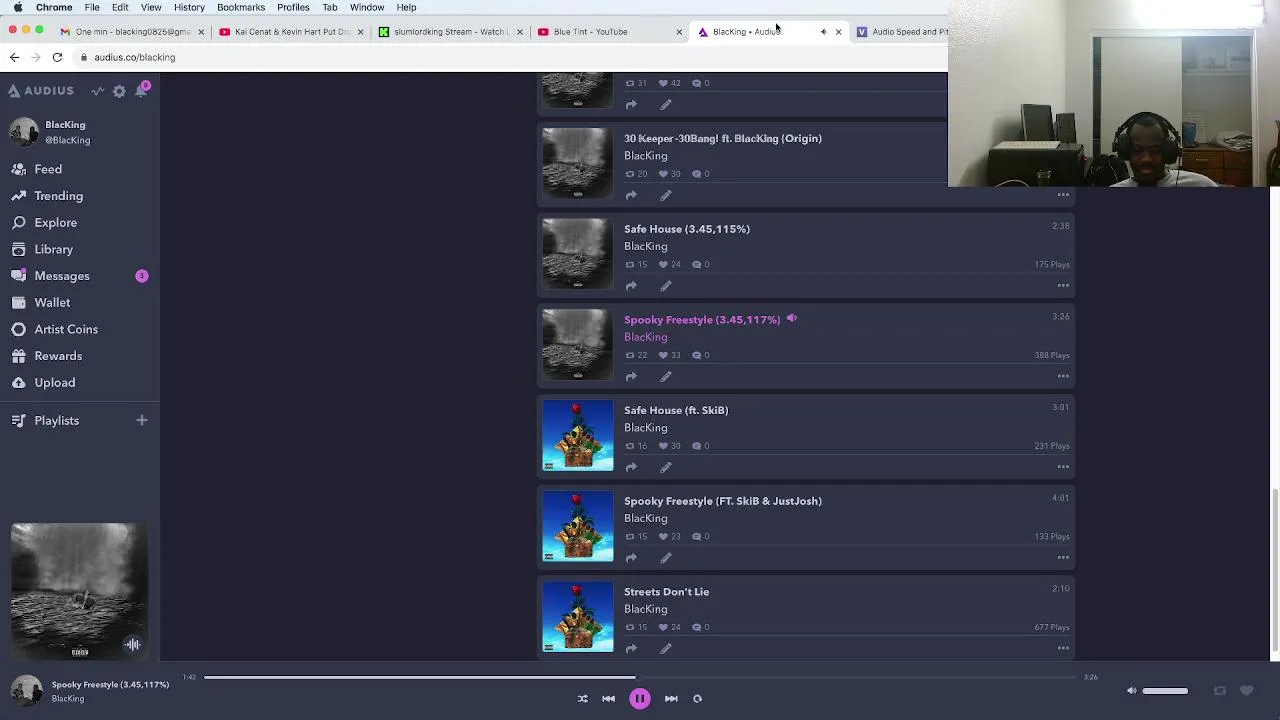The width and height of the screenshot is (1280, 720).
Task: Toggle shuffle in the player controls
Action: [x=583, y=699]
